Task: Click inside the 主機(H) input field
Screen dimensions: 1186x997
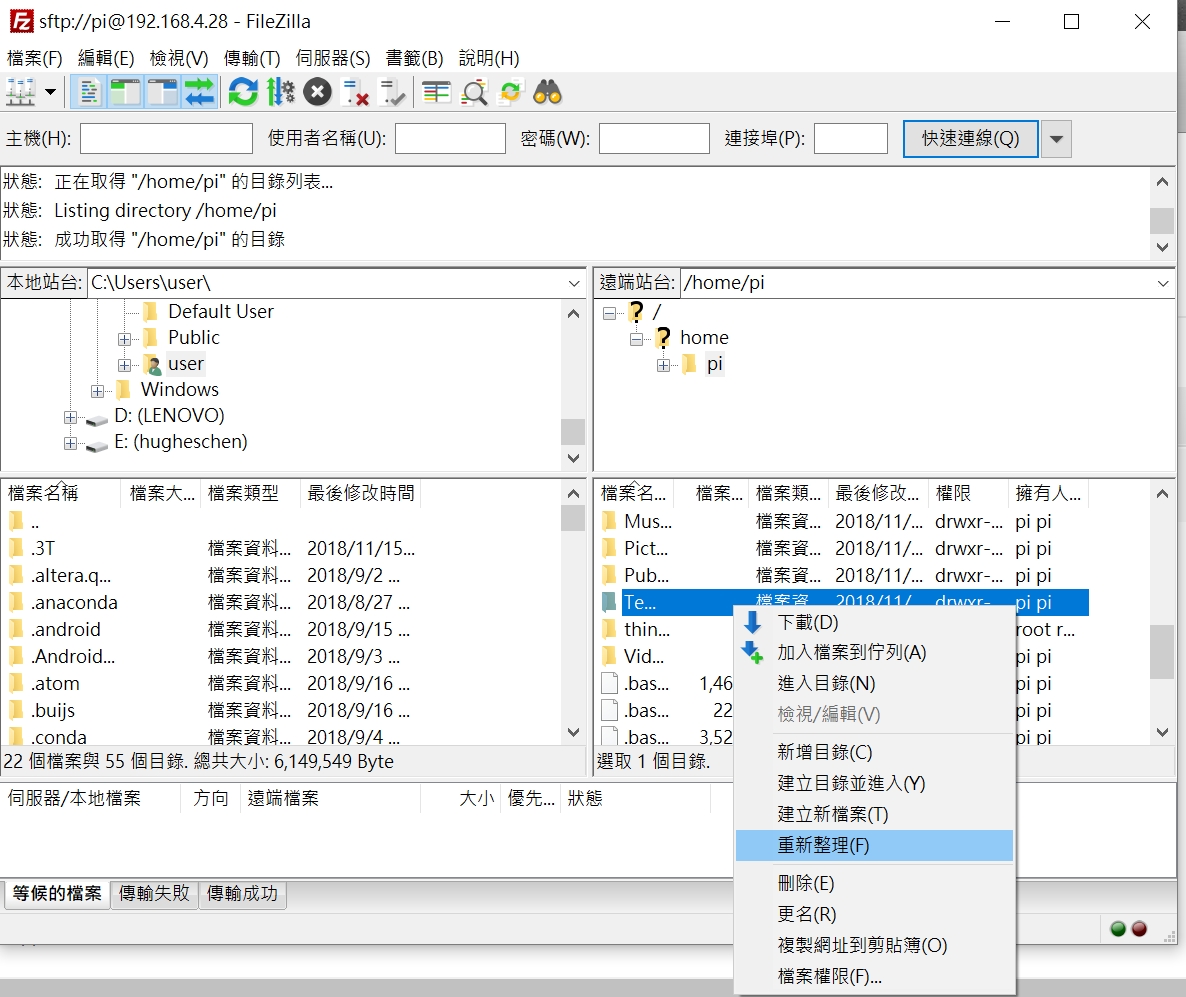Action: (165, 138)
